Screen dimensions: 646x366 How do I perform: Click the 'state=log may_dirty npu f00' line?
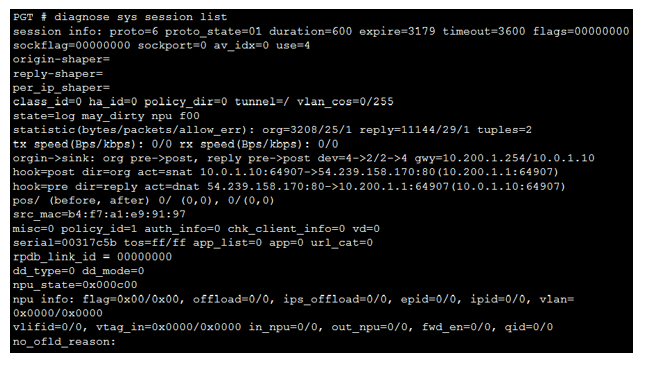point(106,116)
